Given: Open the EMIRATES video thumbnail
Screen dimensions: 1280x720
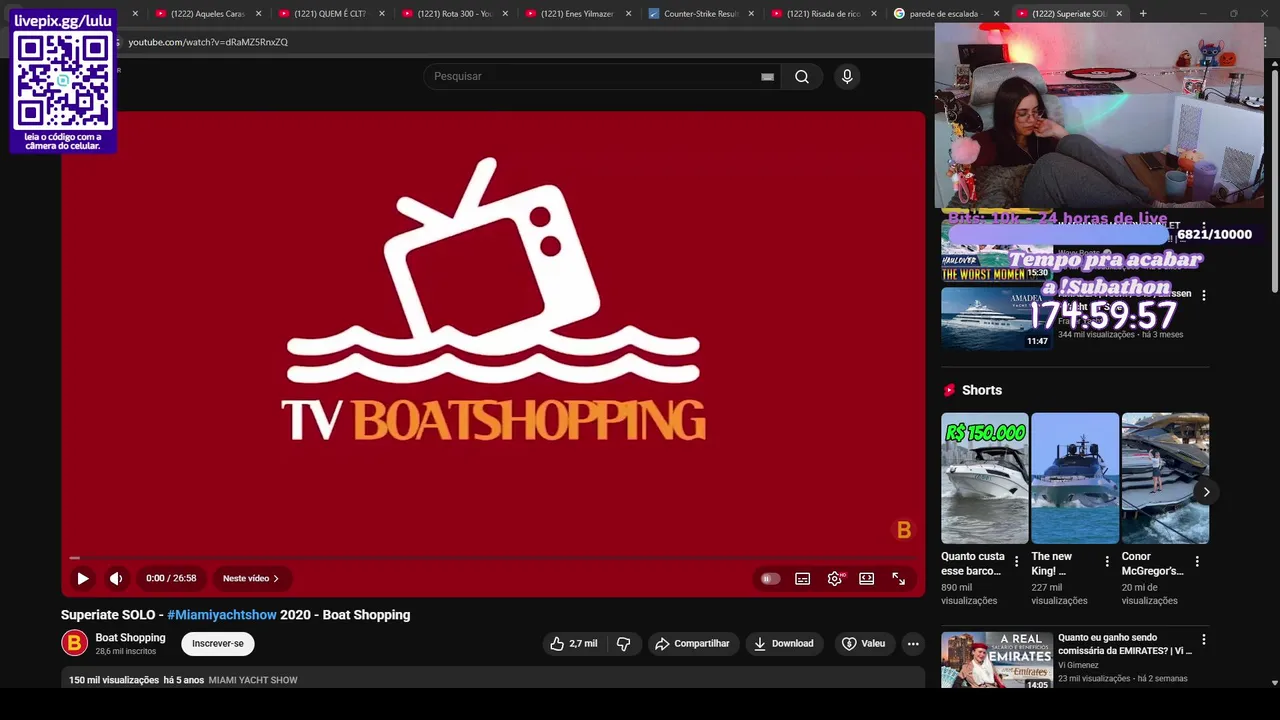Looking at the screenshot, I should (997, 660).
